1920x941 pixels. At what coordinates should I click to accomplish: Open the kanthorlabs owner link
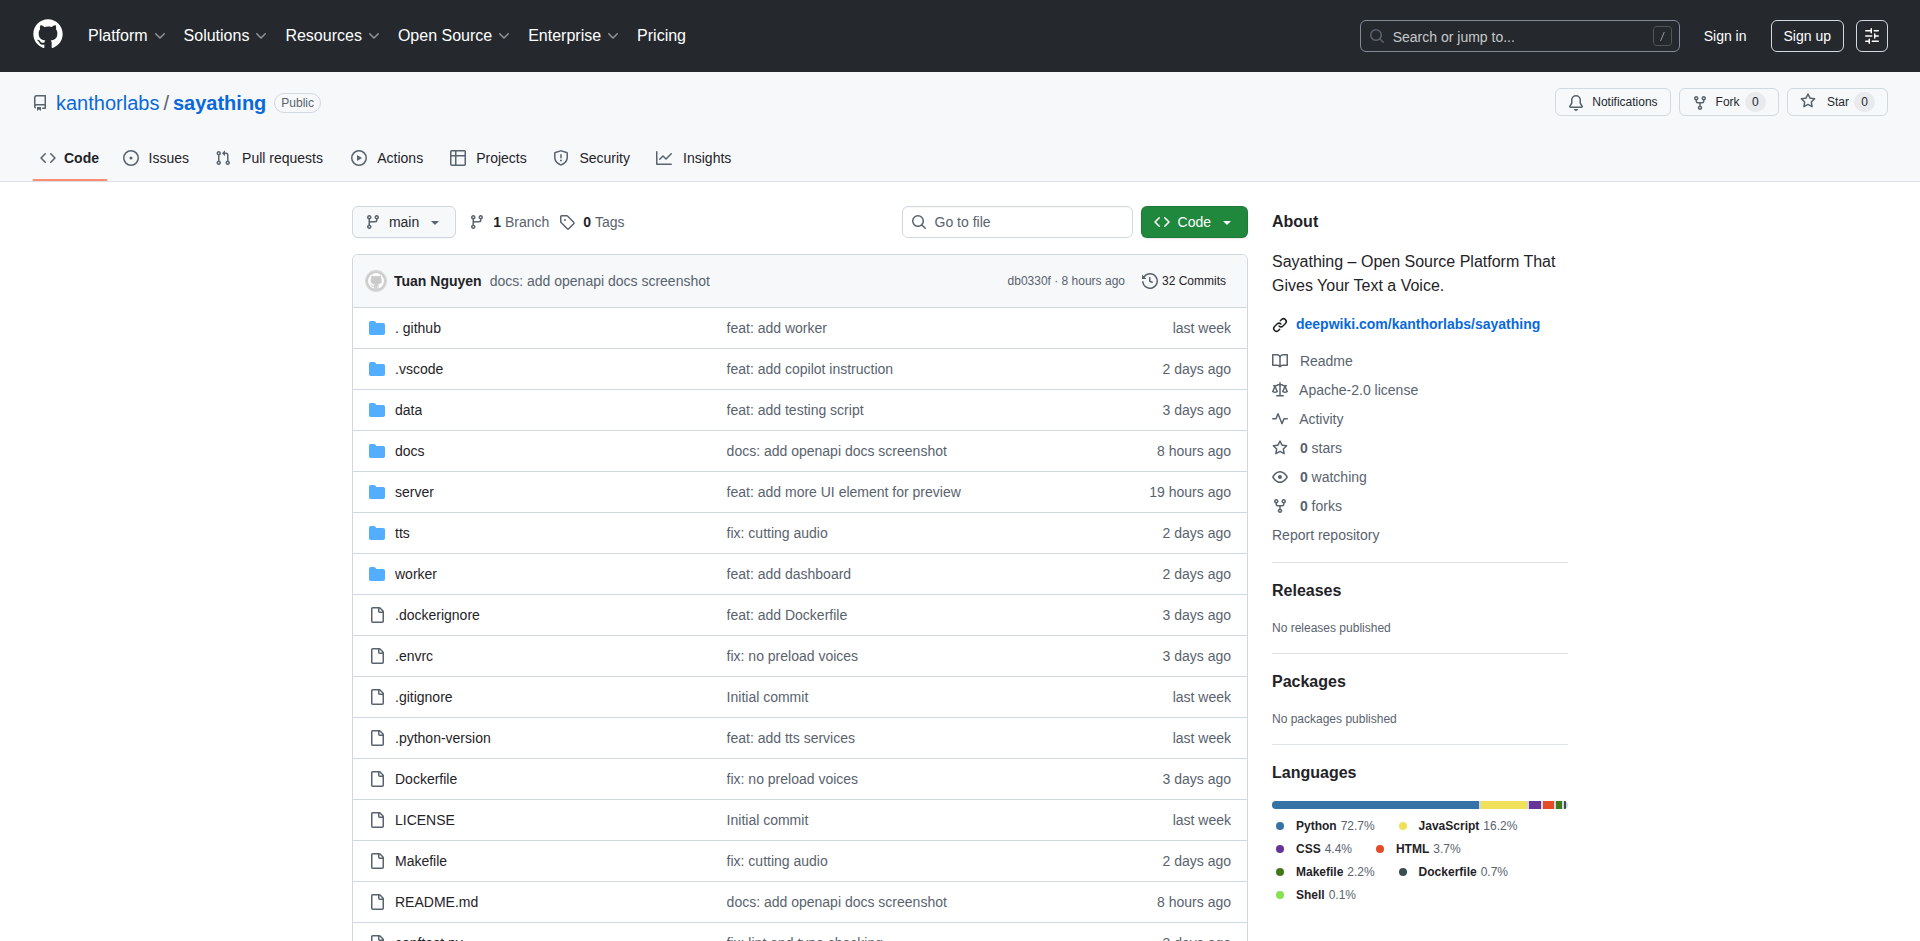point(108,103)
